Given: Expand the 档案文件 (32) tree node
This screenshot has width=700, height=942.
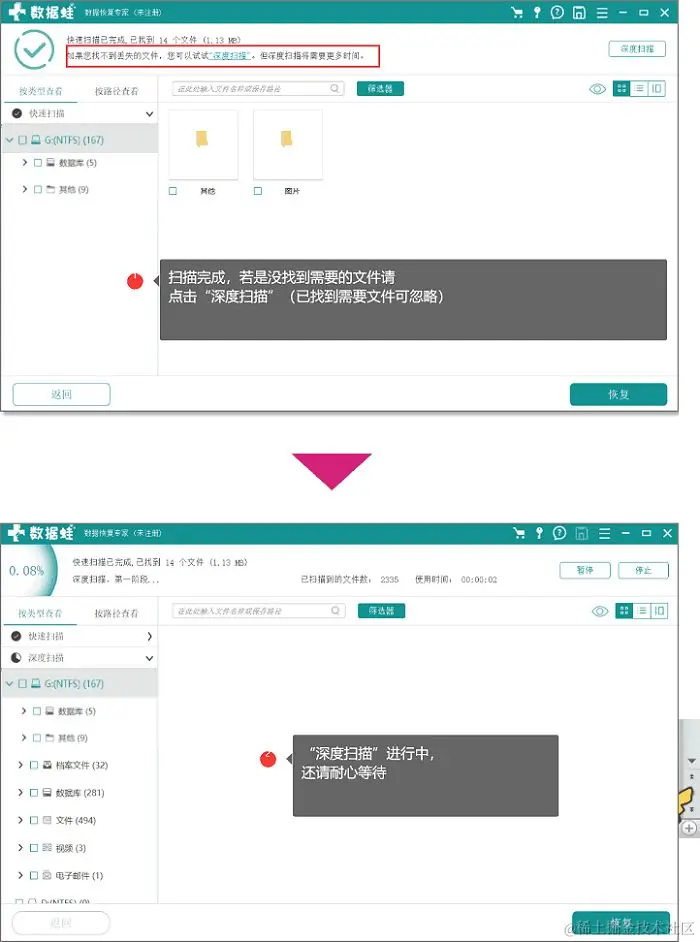Looking at the screenshot, I should [20, 765].
